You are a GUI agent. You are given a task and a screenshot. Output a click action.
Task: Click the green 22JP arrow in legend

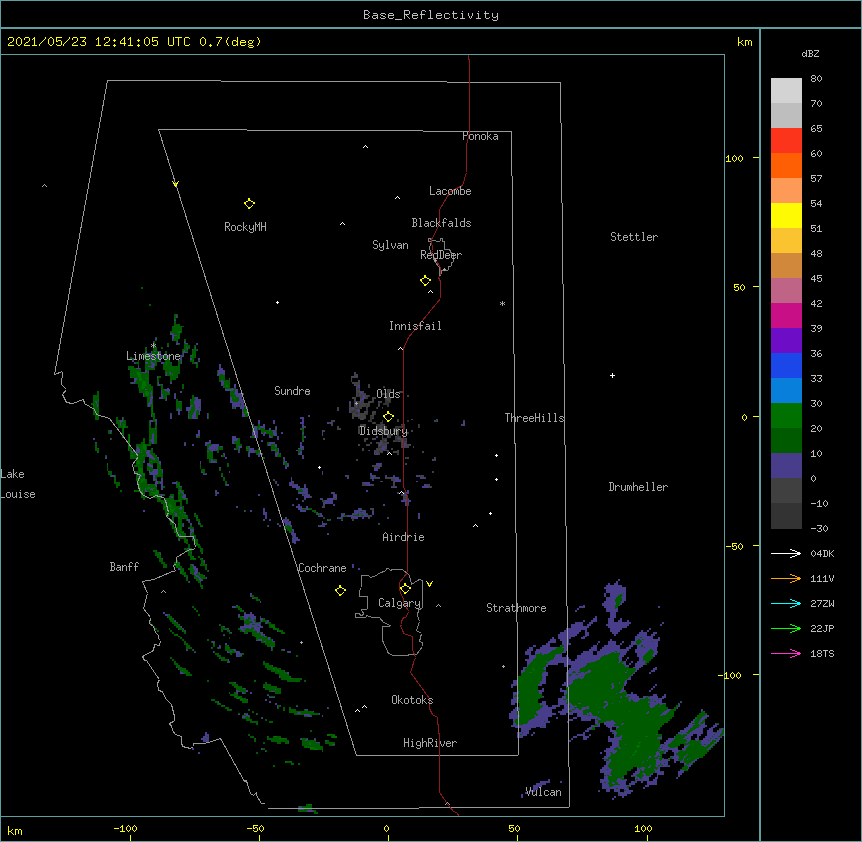pyautogui.click(x=786, y=628)
